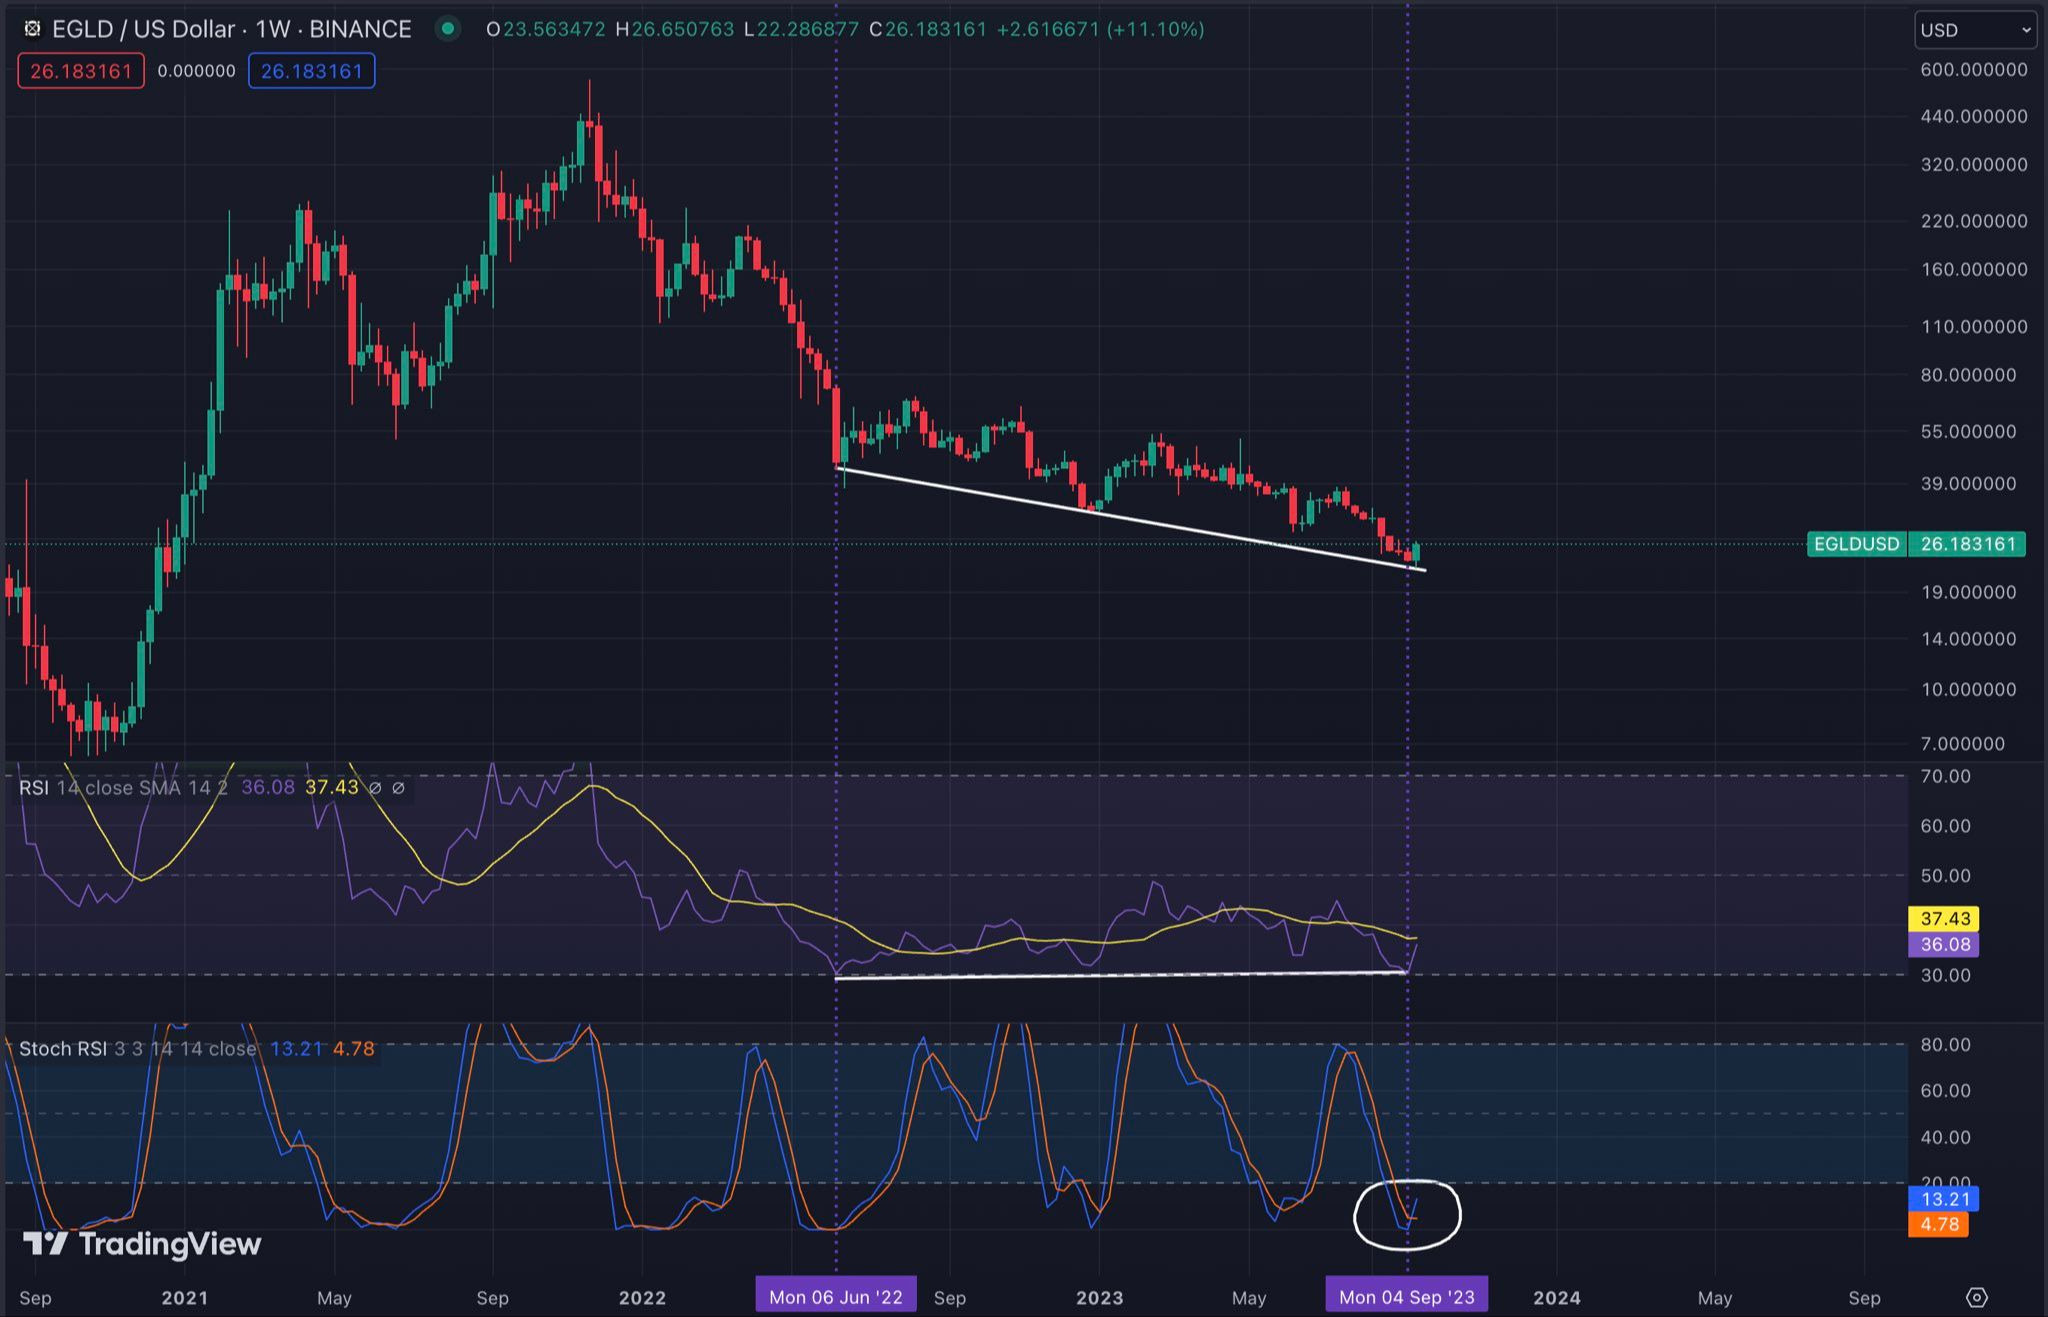The width and height of the screenshot is (2048, 1317).
Task: Click the Mon 04 Sep '23 date label
Action: point(1406,1297)
